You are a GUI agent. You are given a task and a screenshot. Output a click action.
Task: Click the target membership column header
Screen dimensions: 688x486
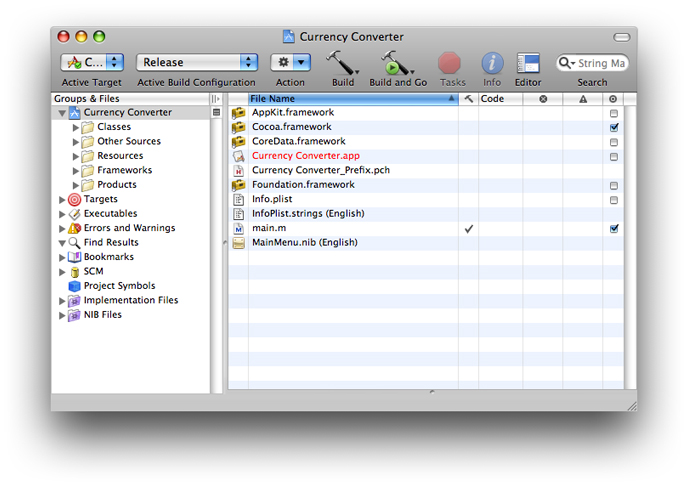click(x=613, y=99)
